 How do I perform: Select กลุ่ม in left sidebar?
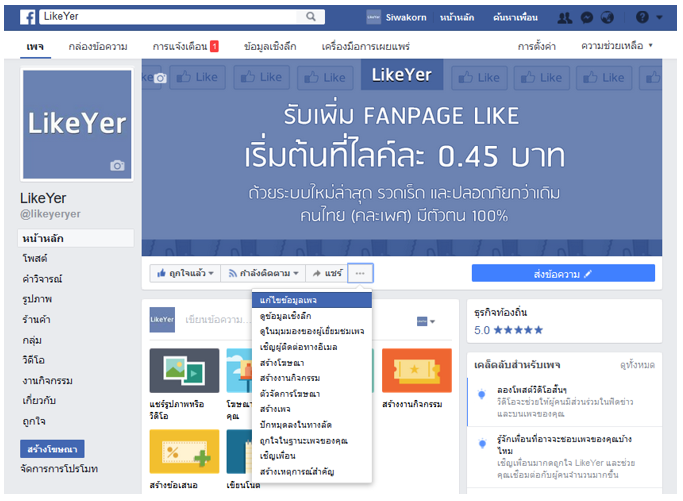(32, 340)
